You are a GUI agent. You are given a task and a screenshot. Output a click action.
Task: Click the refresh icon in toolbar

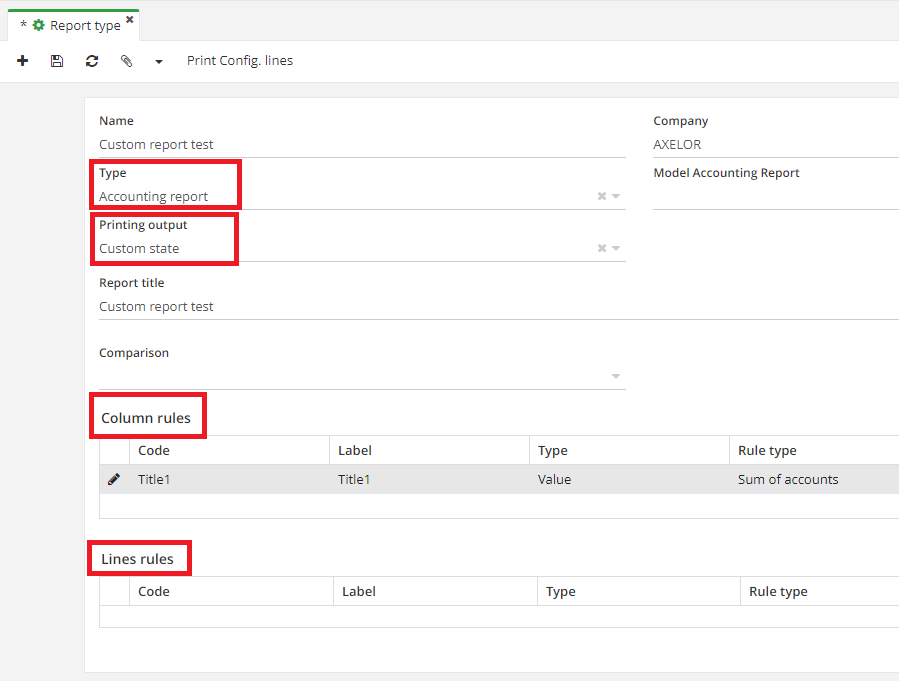[x=92, y=61]
